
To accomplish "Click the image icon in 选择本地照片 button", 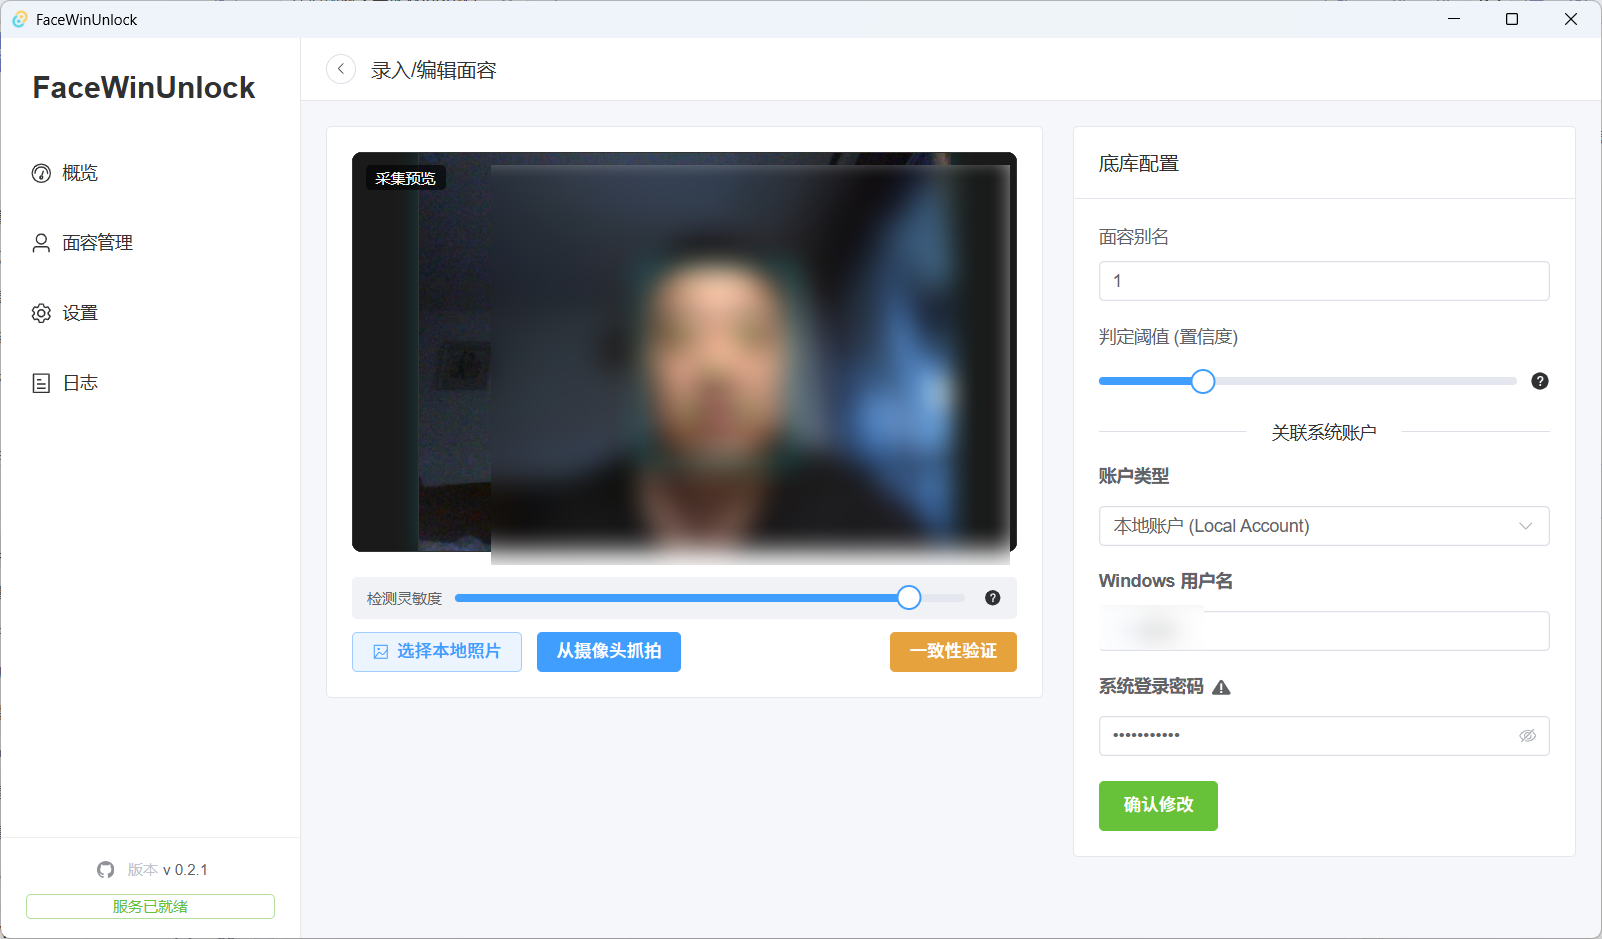I will [x=381, y=652].
